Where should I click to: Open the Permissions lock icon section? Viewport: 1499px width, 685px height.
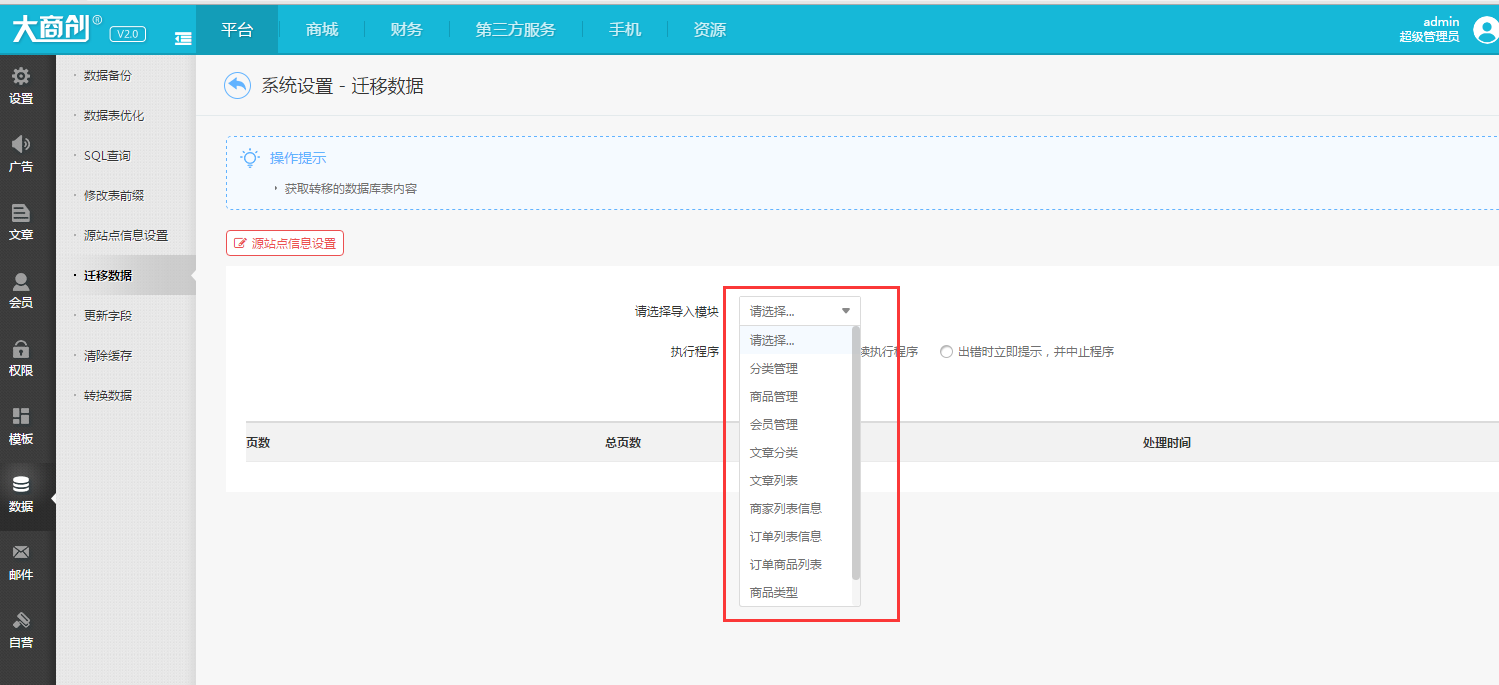pos(21,349)
